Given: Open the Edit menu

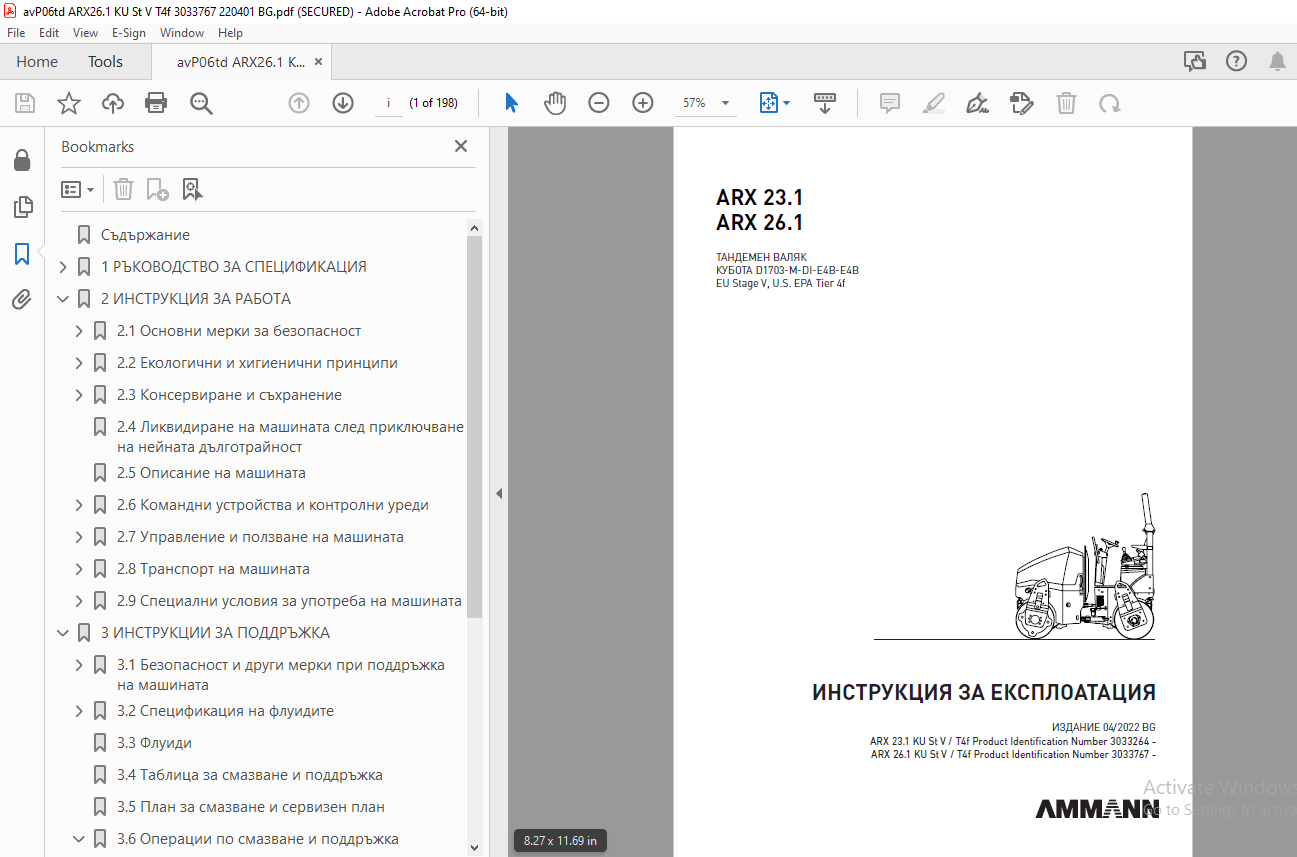Looking at the screenshot, I should tap(49, 32).
